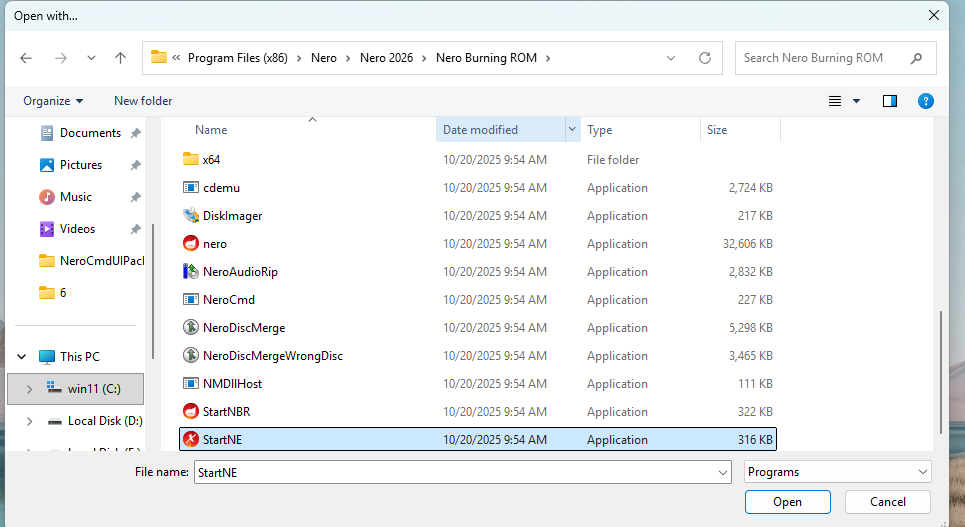This screenshot has height=527, width=965.
Task: Click the File name input field
Action: pyautogui.click(x=455, y=472)
